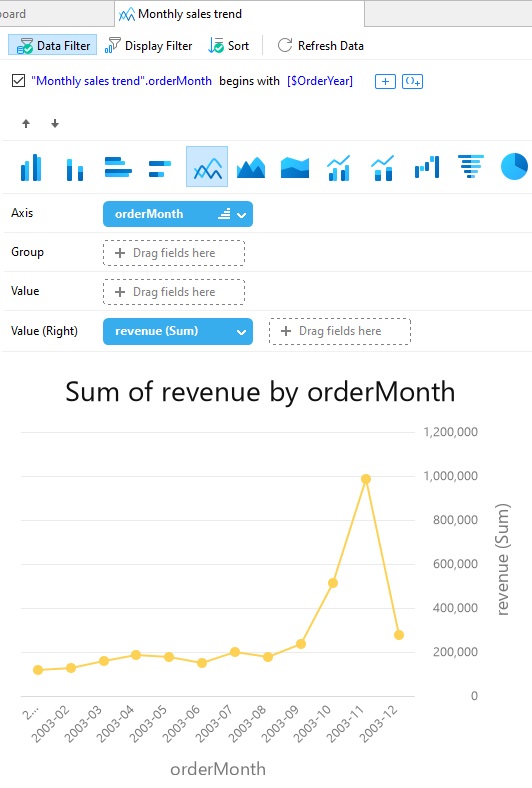Add a filter condition group with parentheses button

[x=412, y=81]
